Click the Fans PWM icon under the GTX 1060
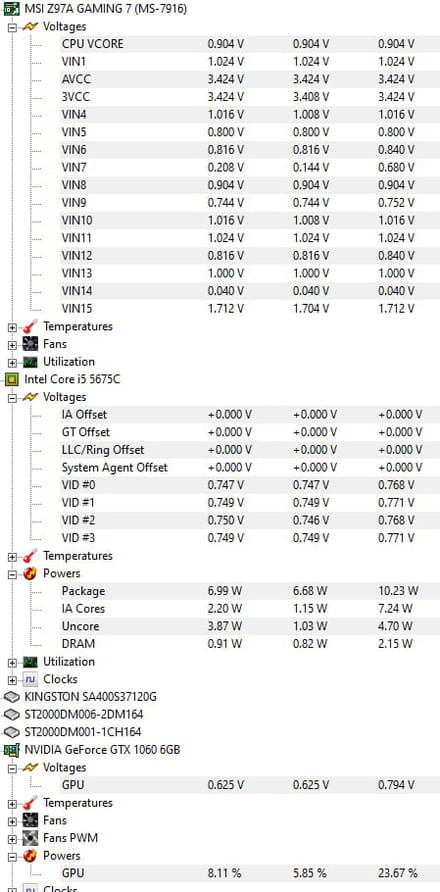 pyautogui.click(x=30, y=838)
